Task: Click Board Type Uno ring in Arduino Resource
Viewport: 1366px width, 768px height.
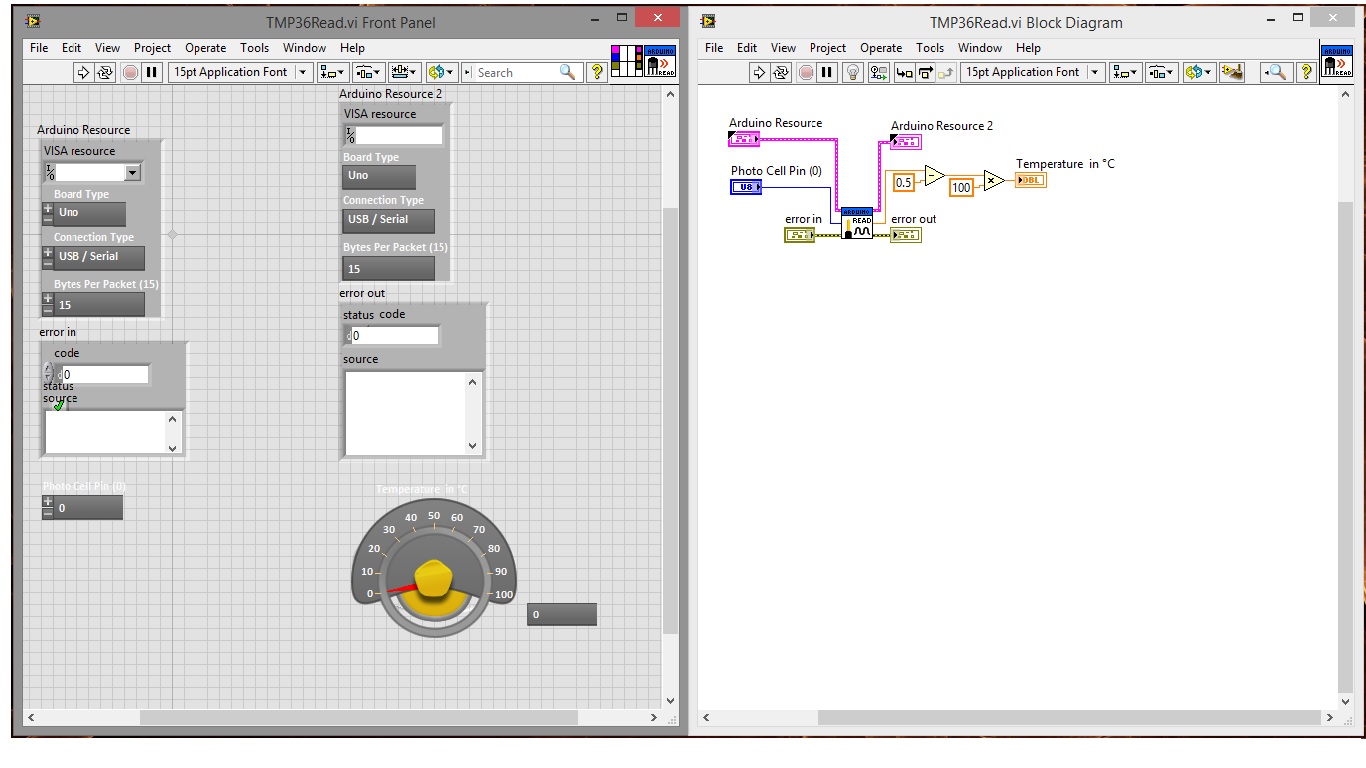Action: [x=90, y=213]
